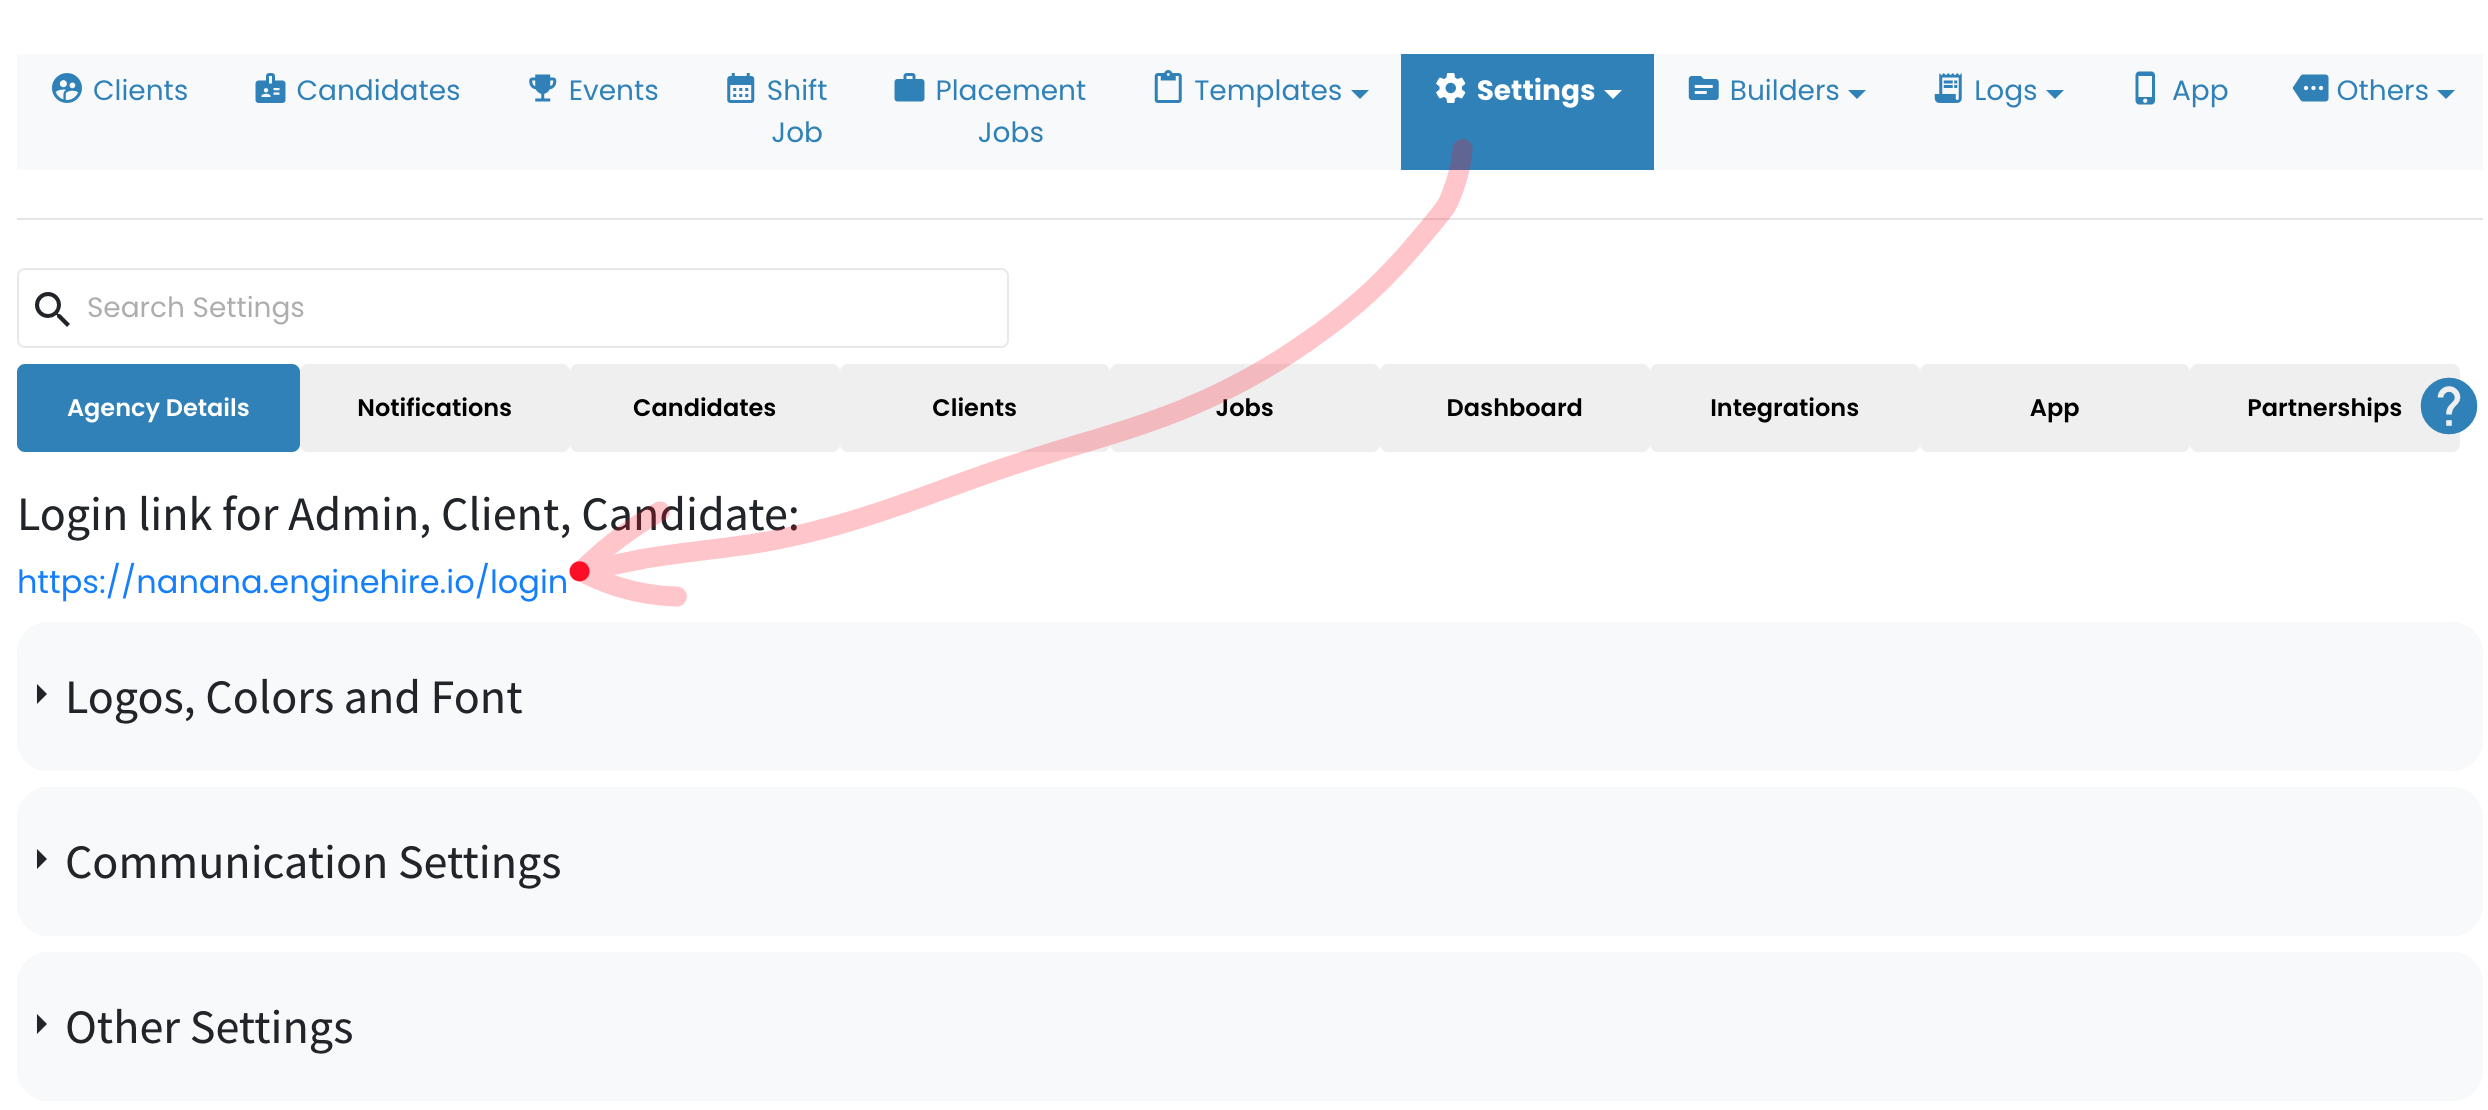
Task: Expand the Other Settings section
Action: tap(1249, 1027)
